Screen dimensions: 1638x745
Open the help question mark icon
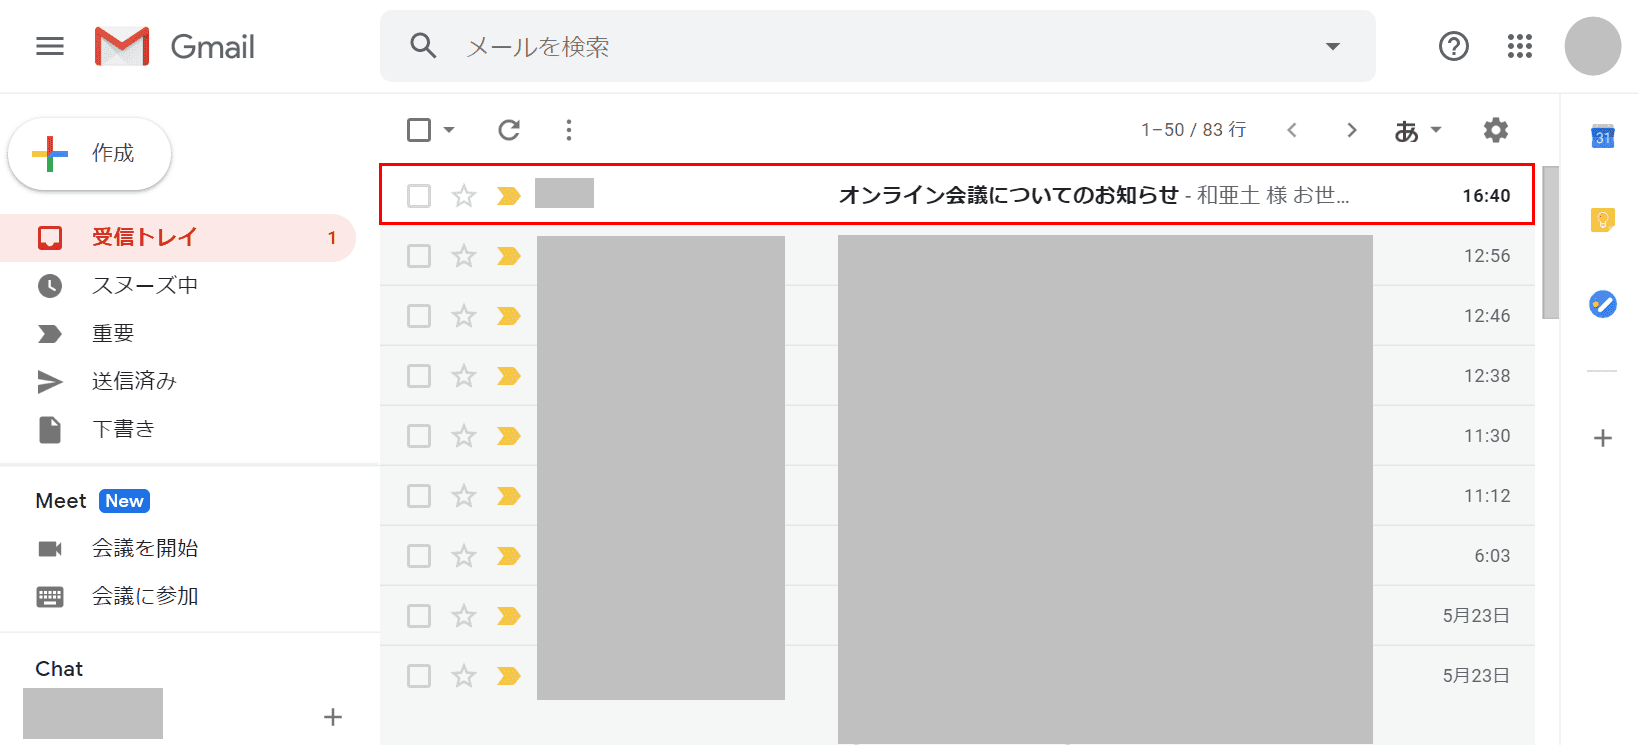[1453, 46]
